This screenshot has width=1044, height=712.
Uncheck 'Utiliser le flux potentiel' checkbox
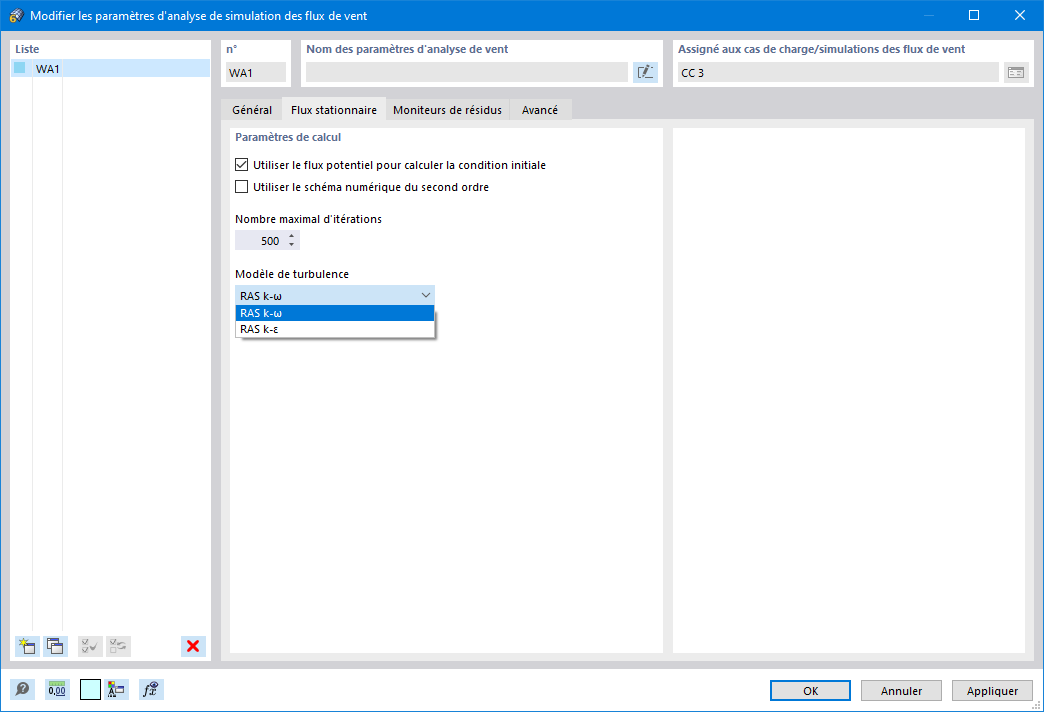click(242, 165)
